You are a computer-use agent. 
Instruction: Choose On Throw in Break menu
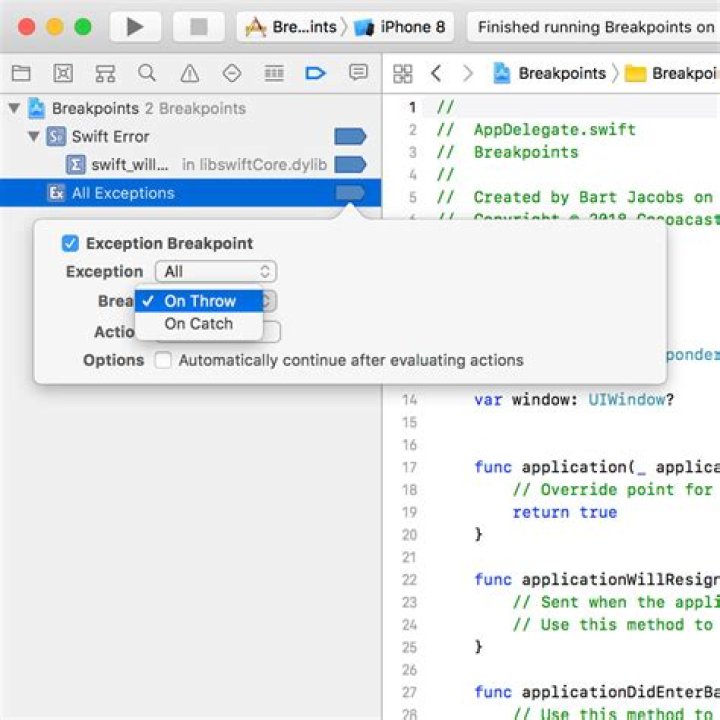[199, 301]
